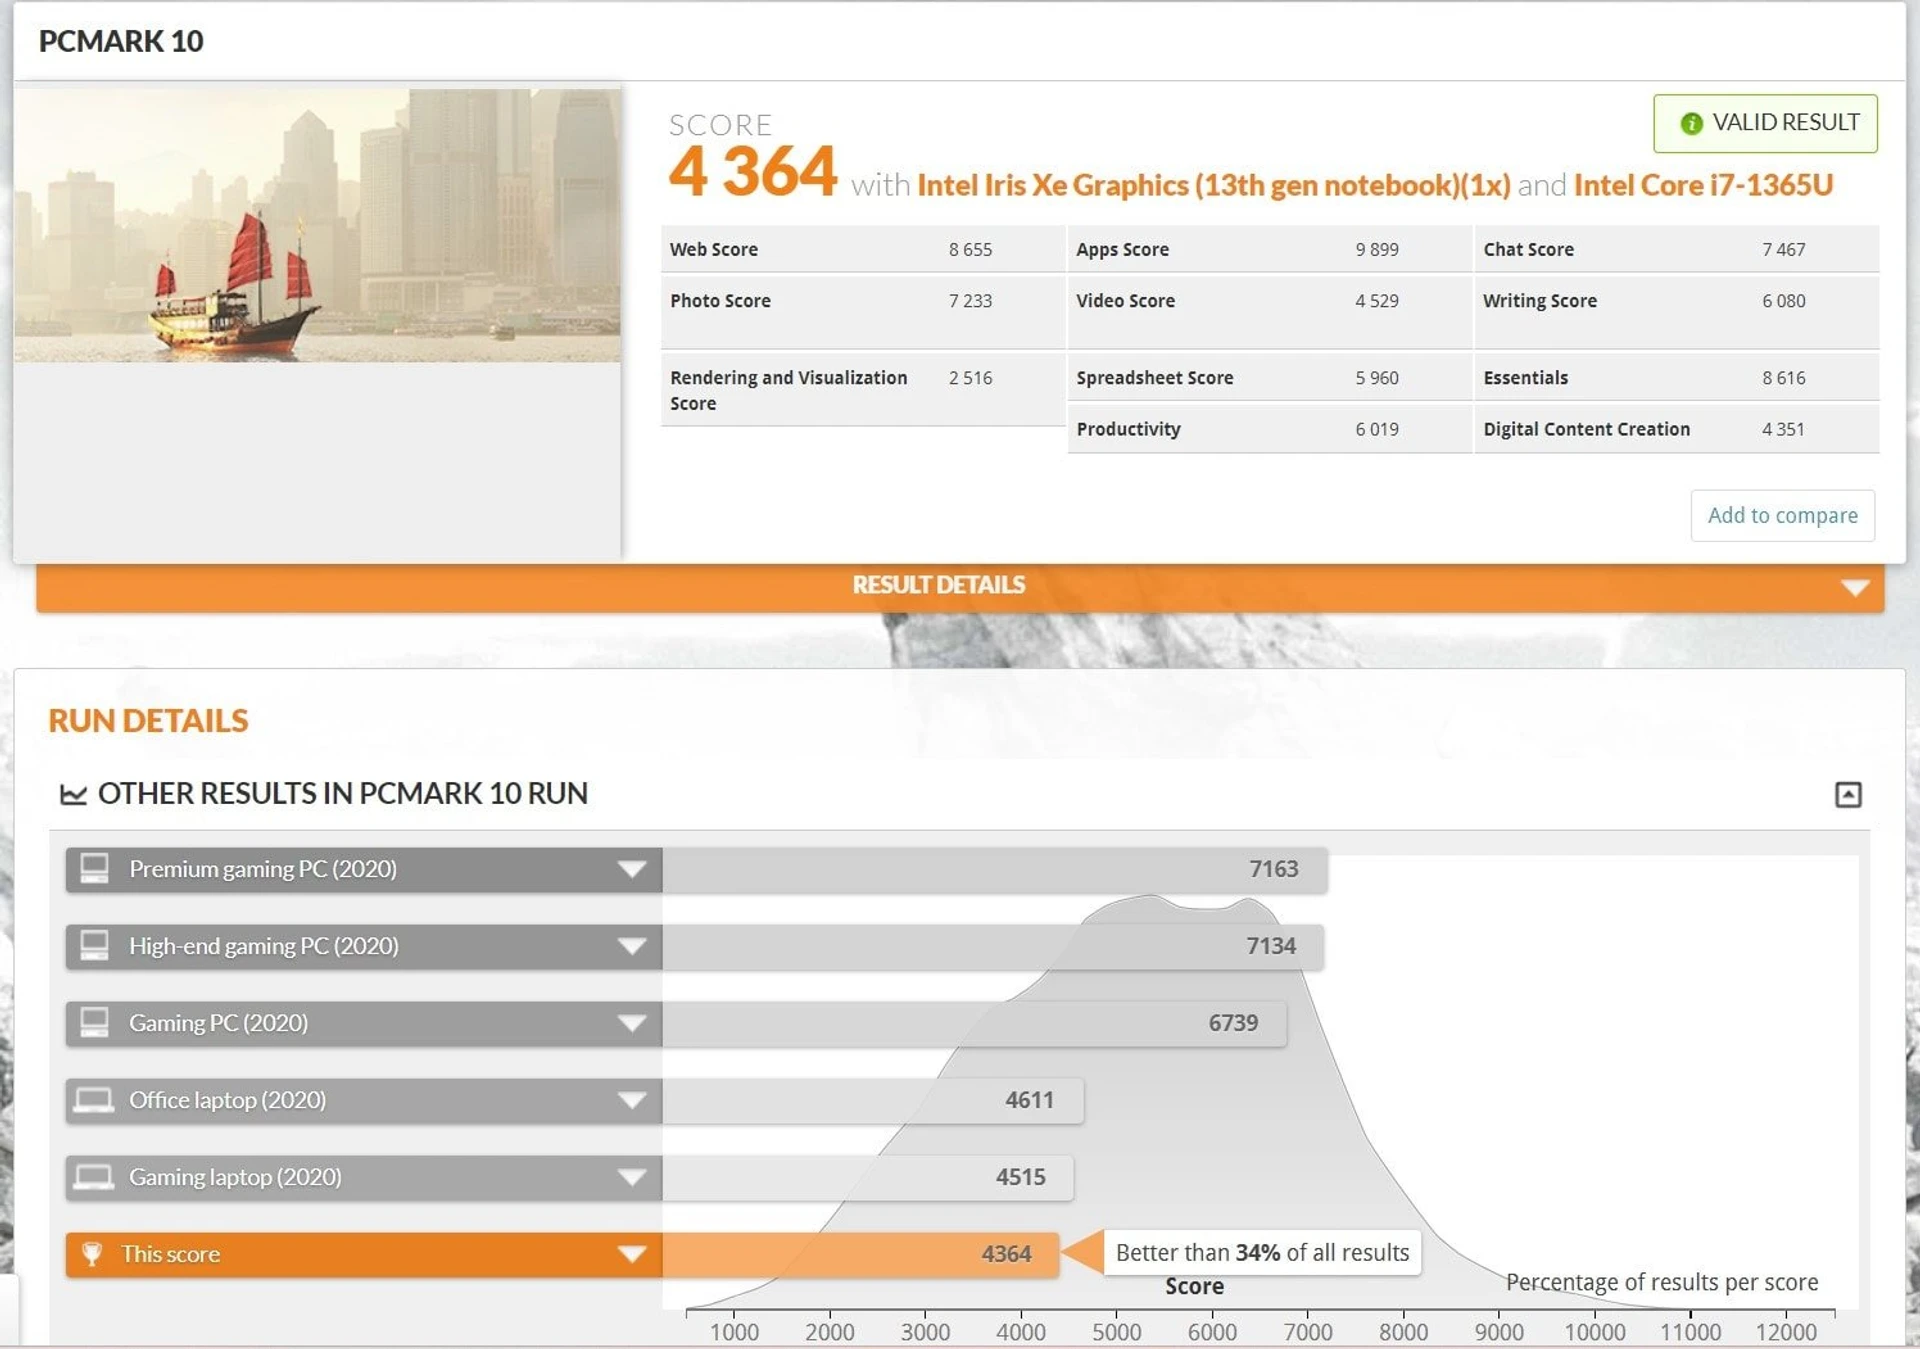Click the 5000 tick on score axis
Screen dimensions: 1920x1349
tap(1116, 1331)
